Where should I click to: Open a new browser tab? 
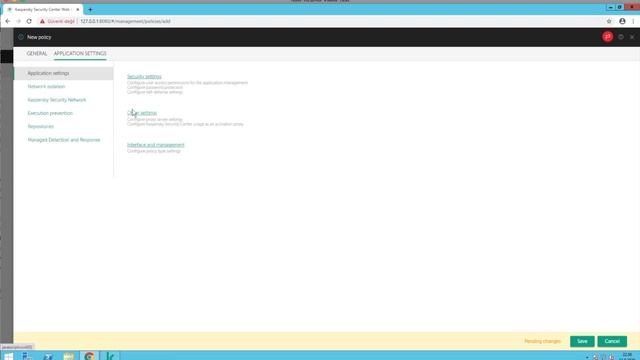point(90,9)
